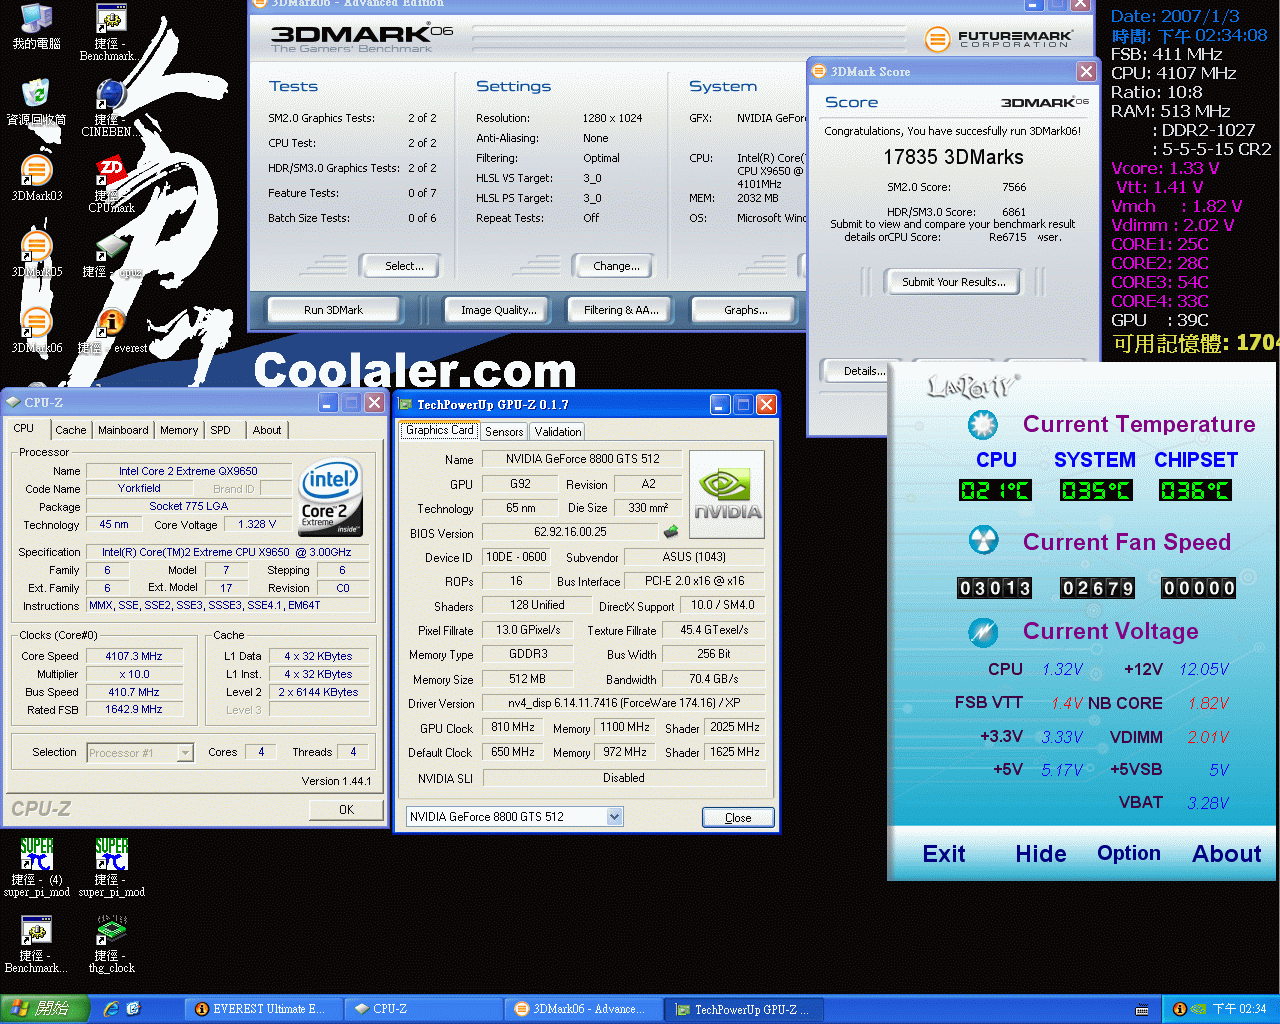Switch to the 3DMark06 taskbar button
Viewport: 1280px width, 1024px height.
(583, 1009)
